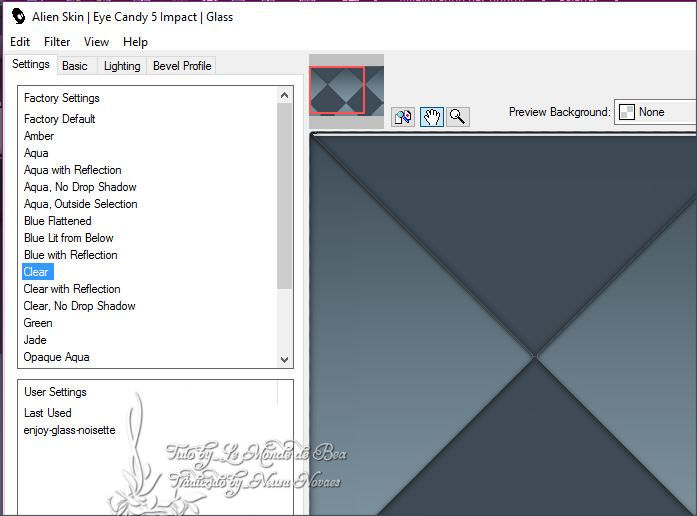Select Aqua, Outside Selection preset

[80, 204]
